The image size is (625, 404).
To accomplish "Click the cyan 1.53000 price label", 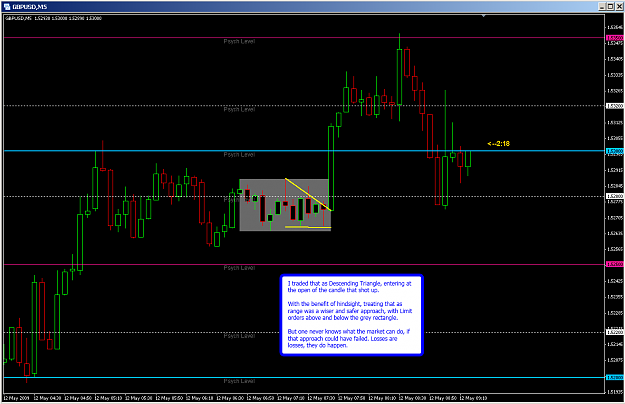I will [x=614, y=151].
